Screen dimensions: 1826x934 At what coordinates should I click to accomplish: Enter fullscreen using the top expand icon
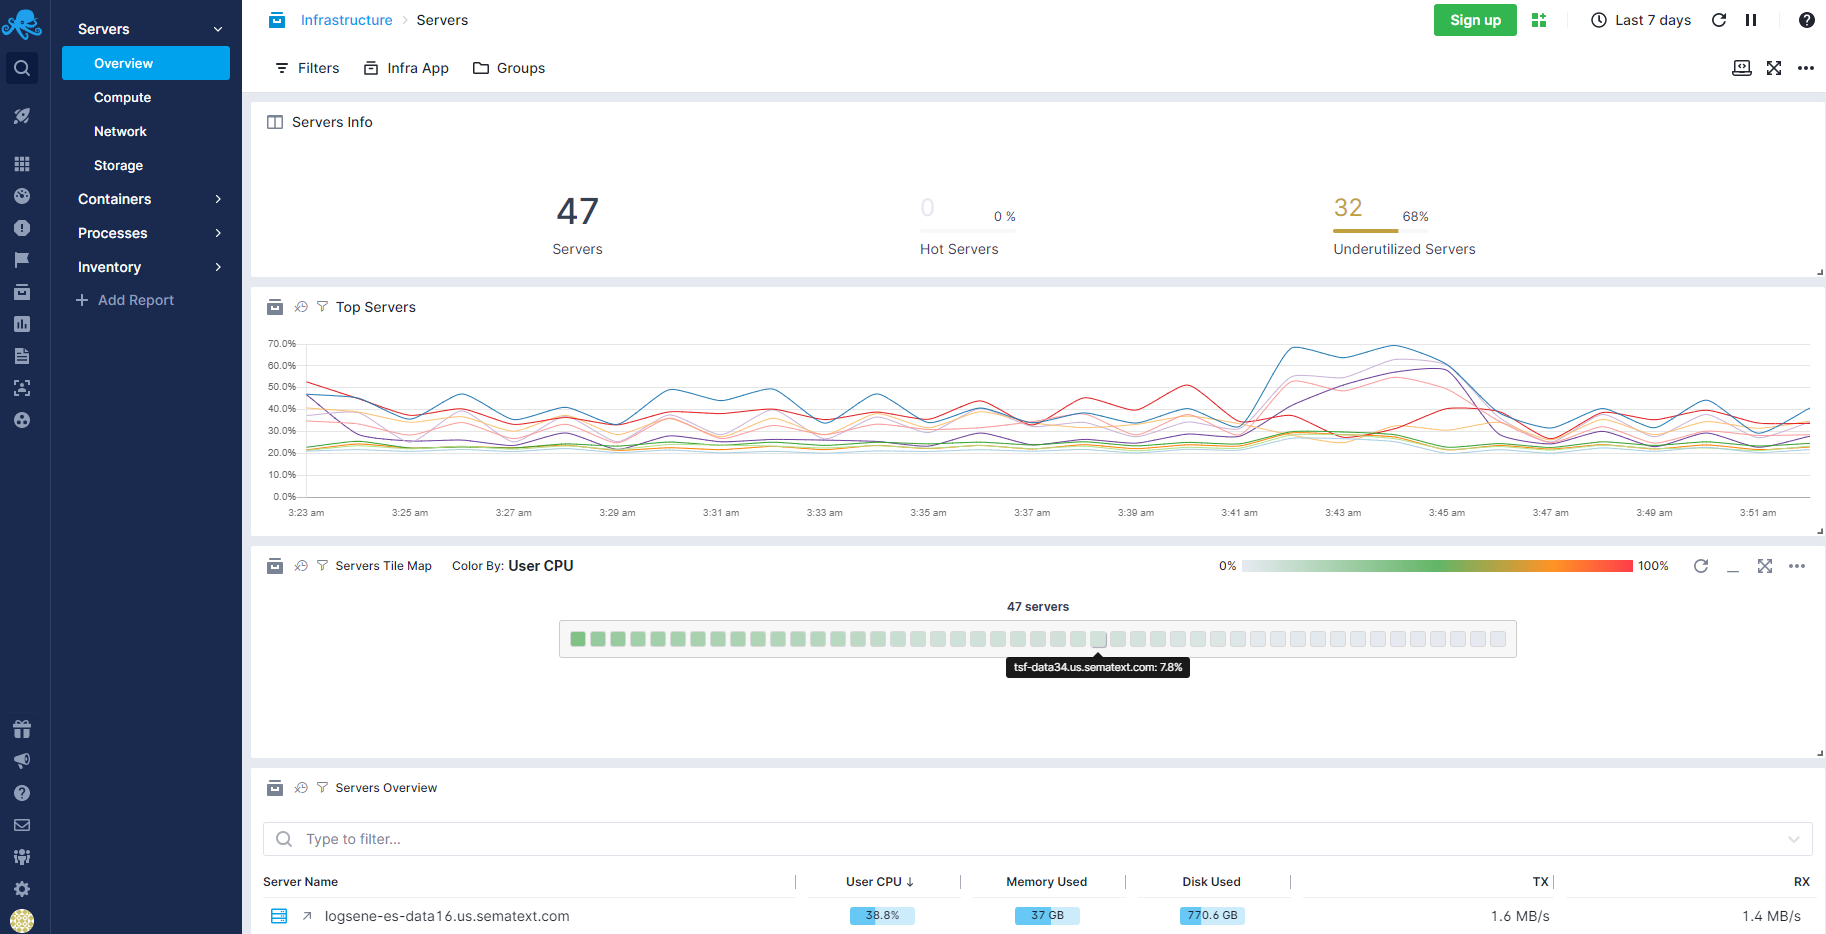pos(1774,68)
